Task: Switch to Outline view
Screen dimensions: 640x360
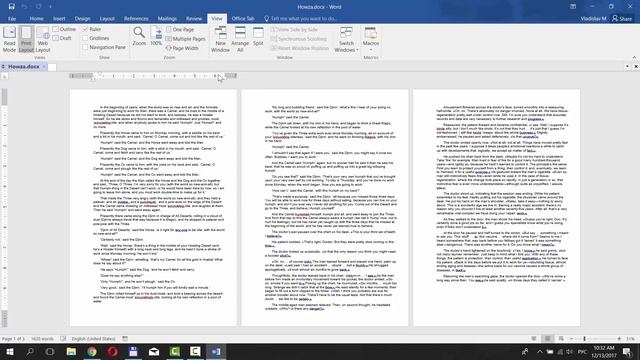Action: pos(64,29)
